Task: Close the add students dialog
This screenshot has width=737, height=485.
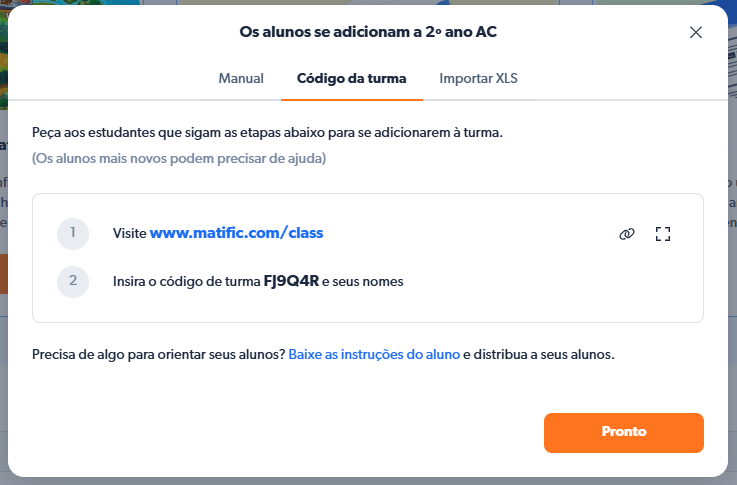Action: pos(696,32)
